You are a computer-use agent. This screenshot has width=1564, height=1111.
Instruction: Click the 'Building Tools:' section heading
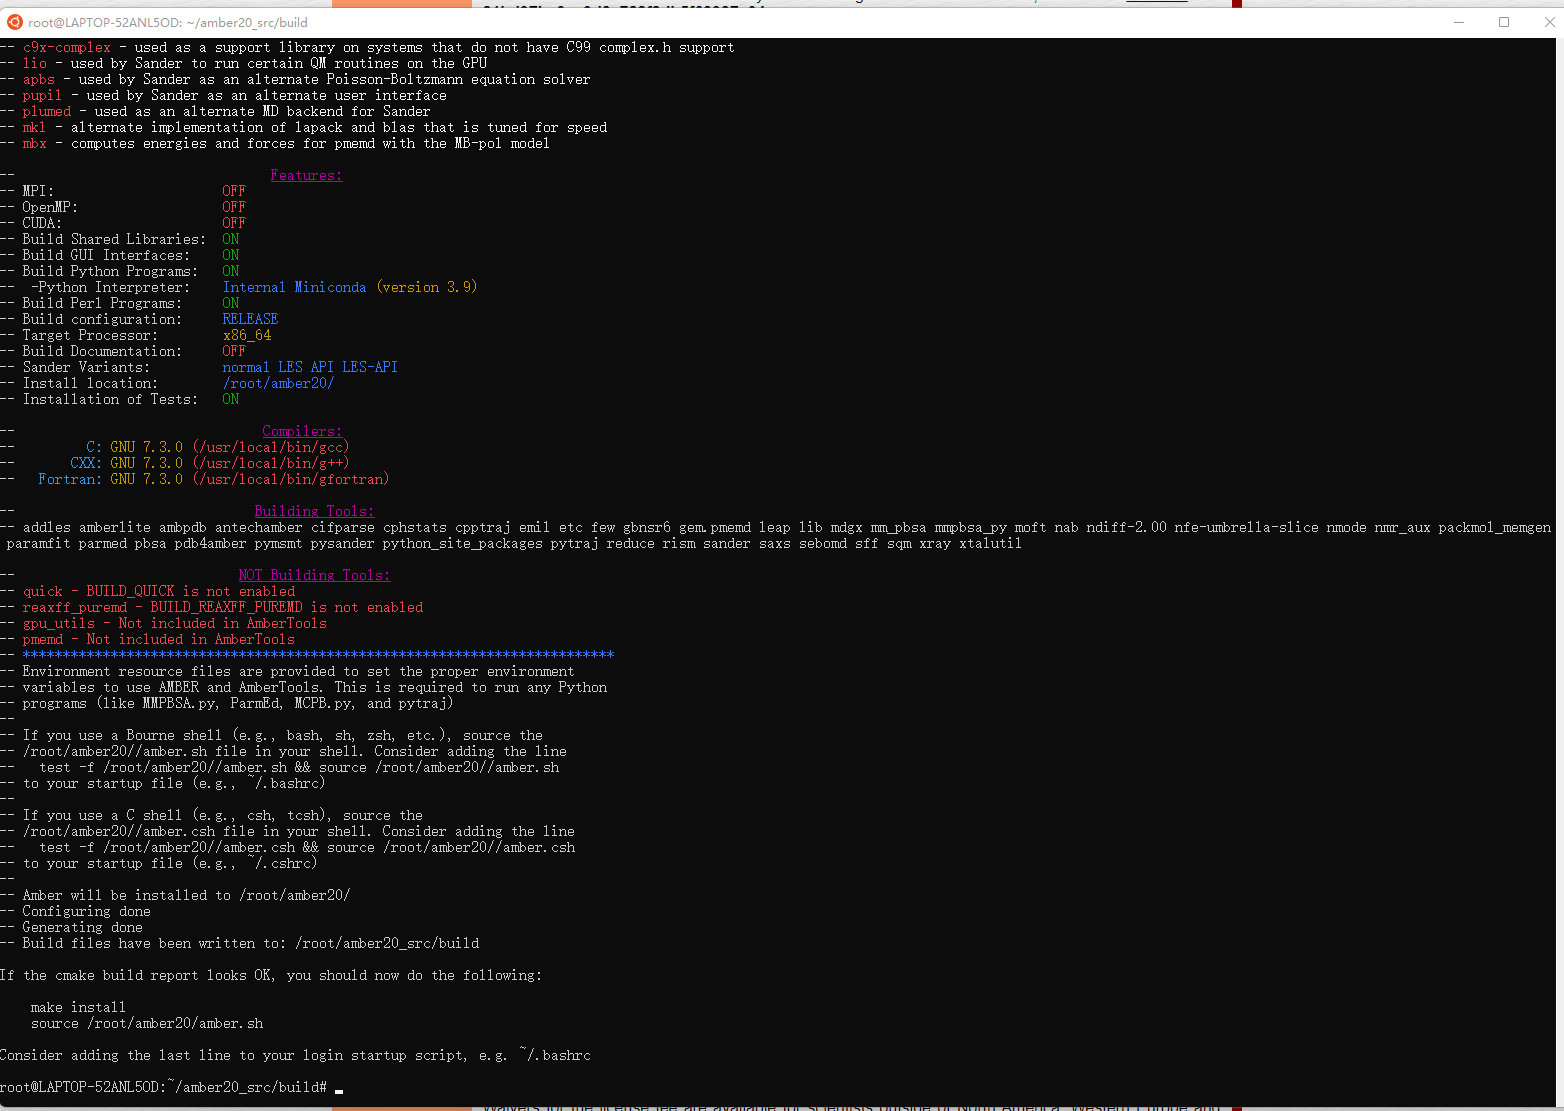[x=314, y=511]
